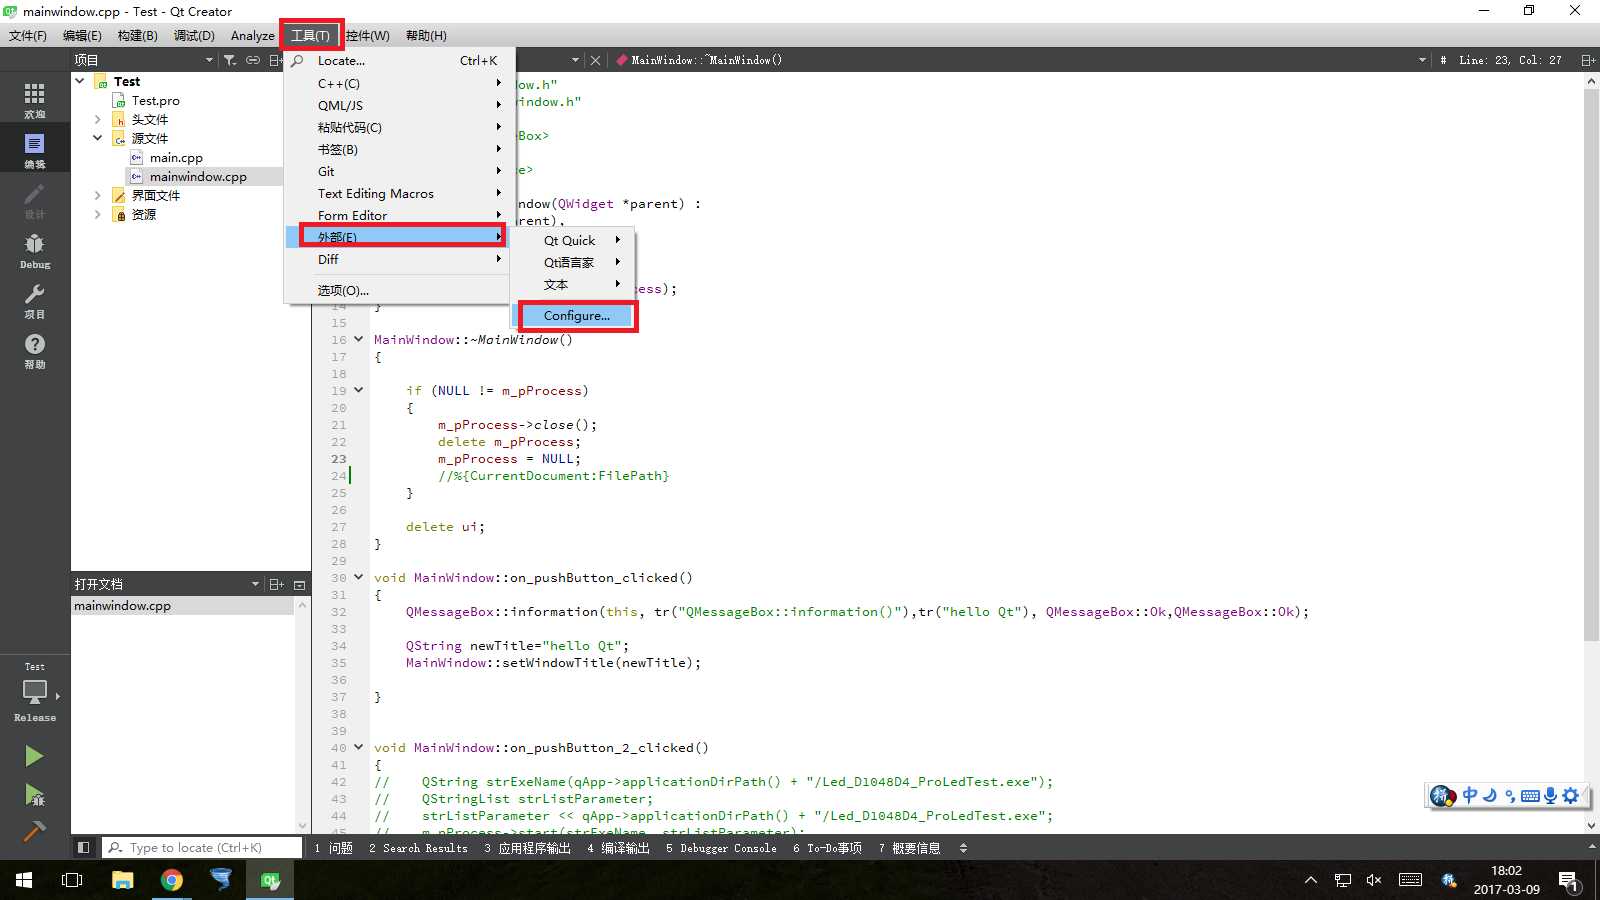1600x900 pixels.
Task: Collapse the 源文件 folder
Action: pyautogui.click(x=97, y=138)
